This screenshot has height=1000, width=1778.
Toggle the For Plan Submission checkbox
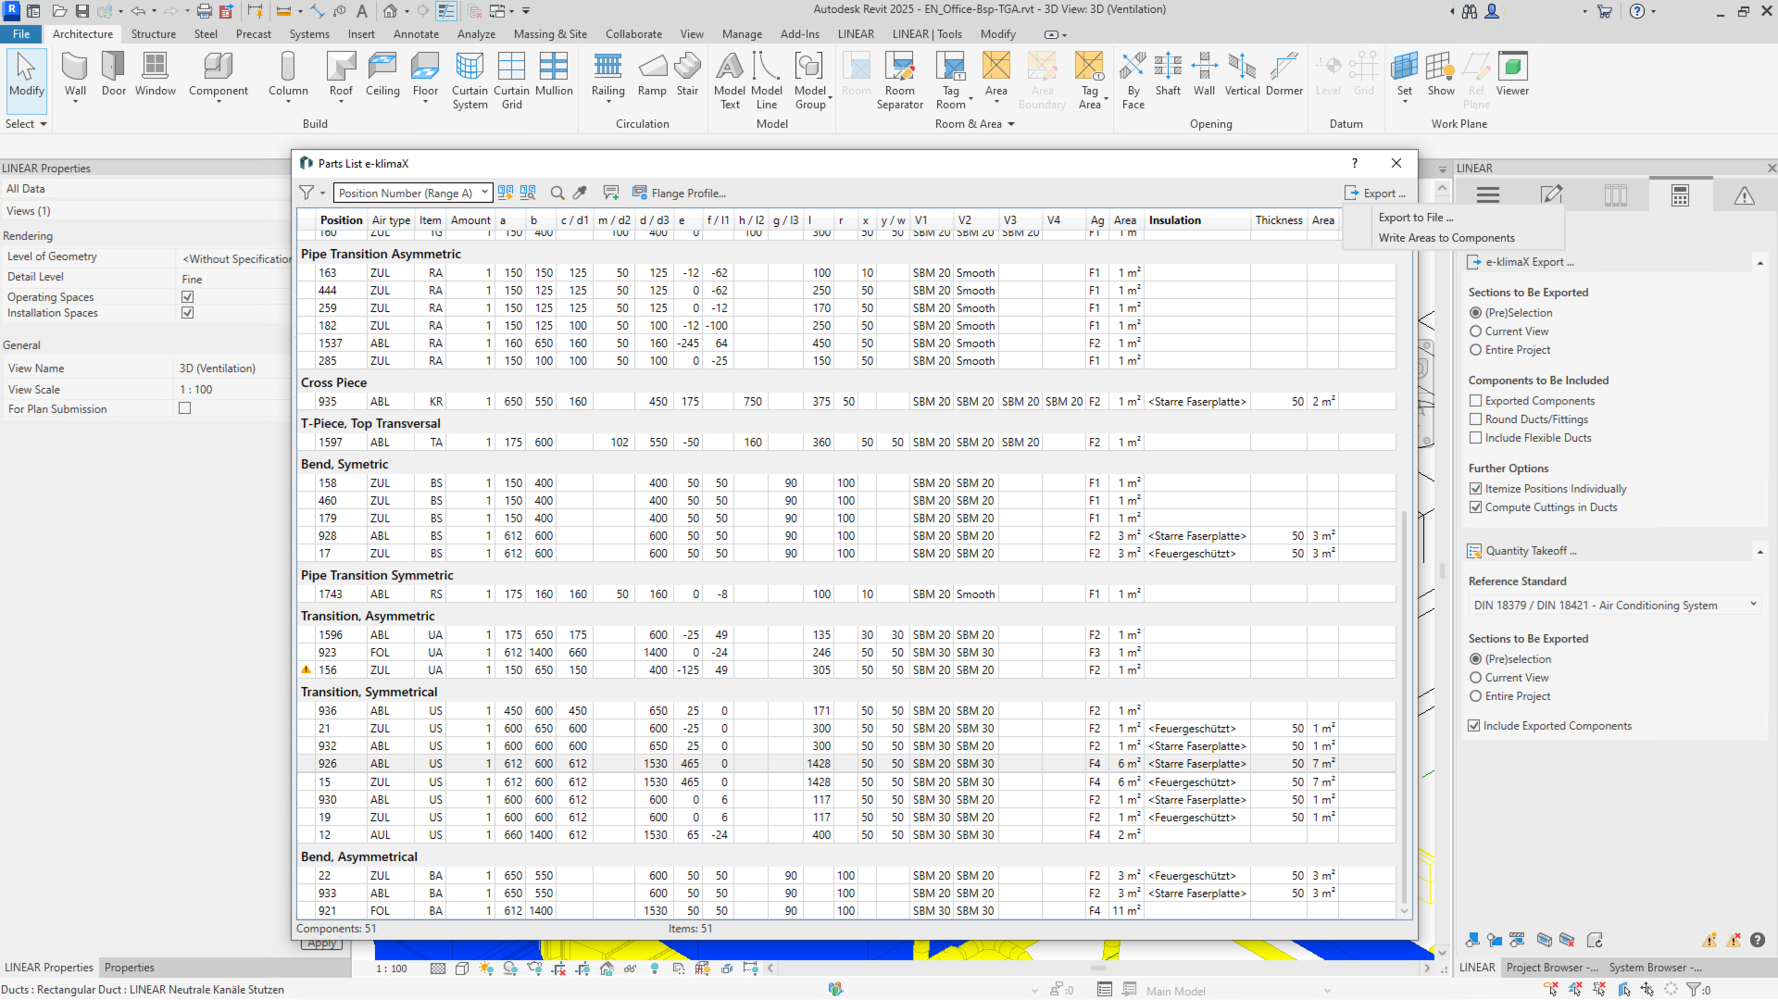point(185,409)
